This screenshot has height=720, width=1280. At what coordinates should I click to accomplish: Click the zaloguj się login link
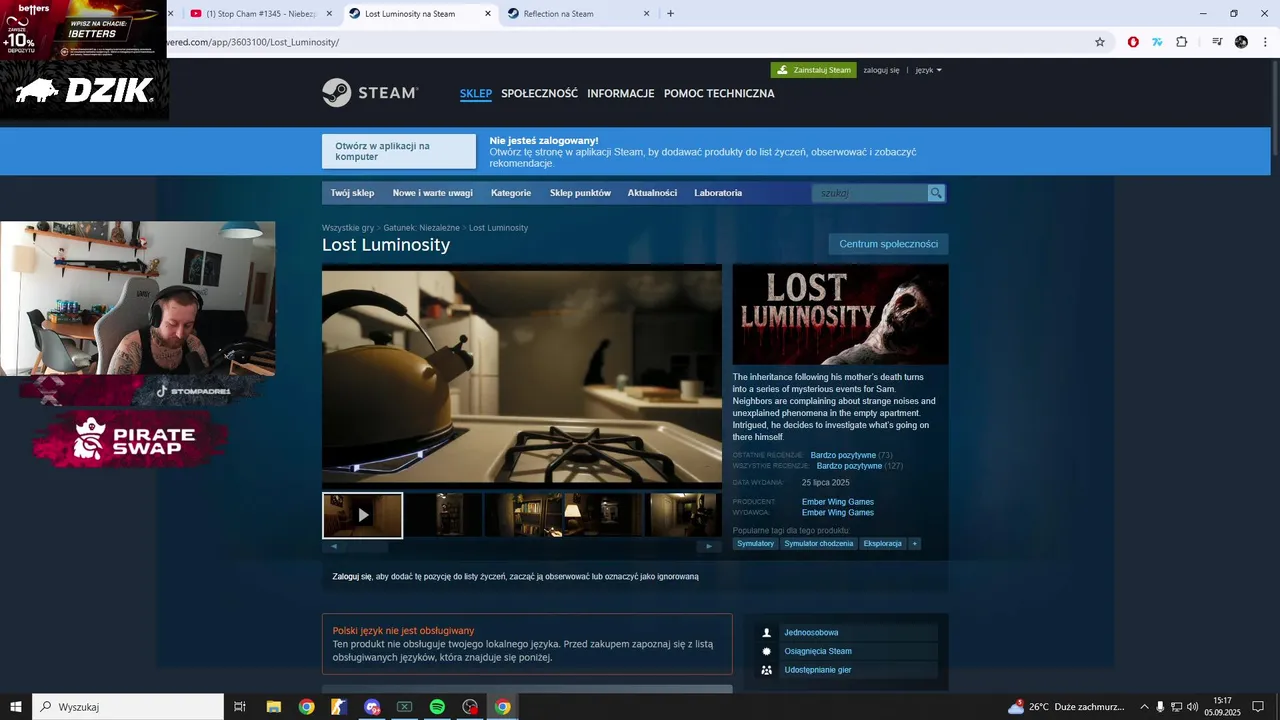881,70
